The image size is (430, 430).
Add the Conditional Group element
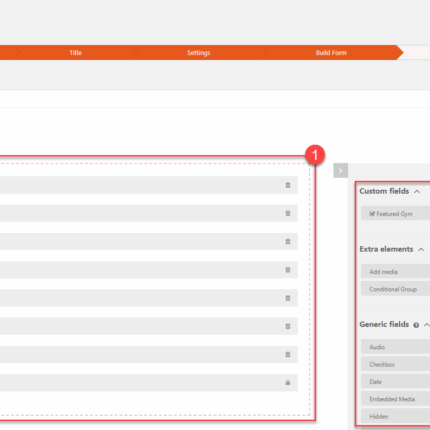click(395, 289)
